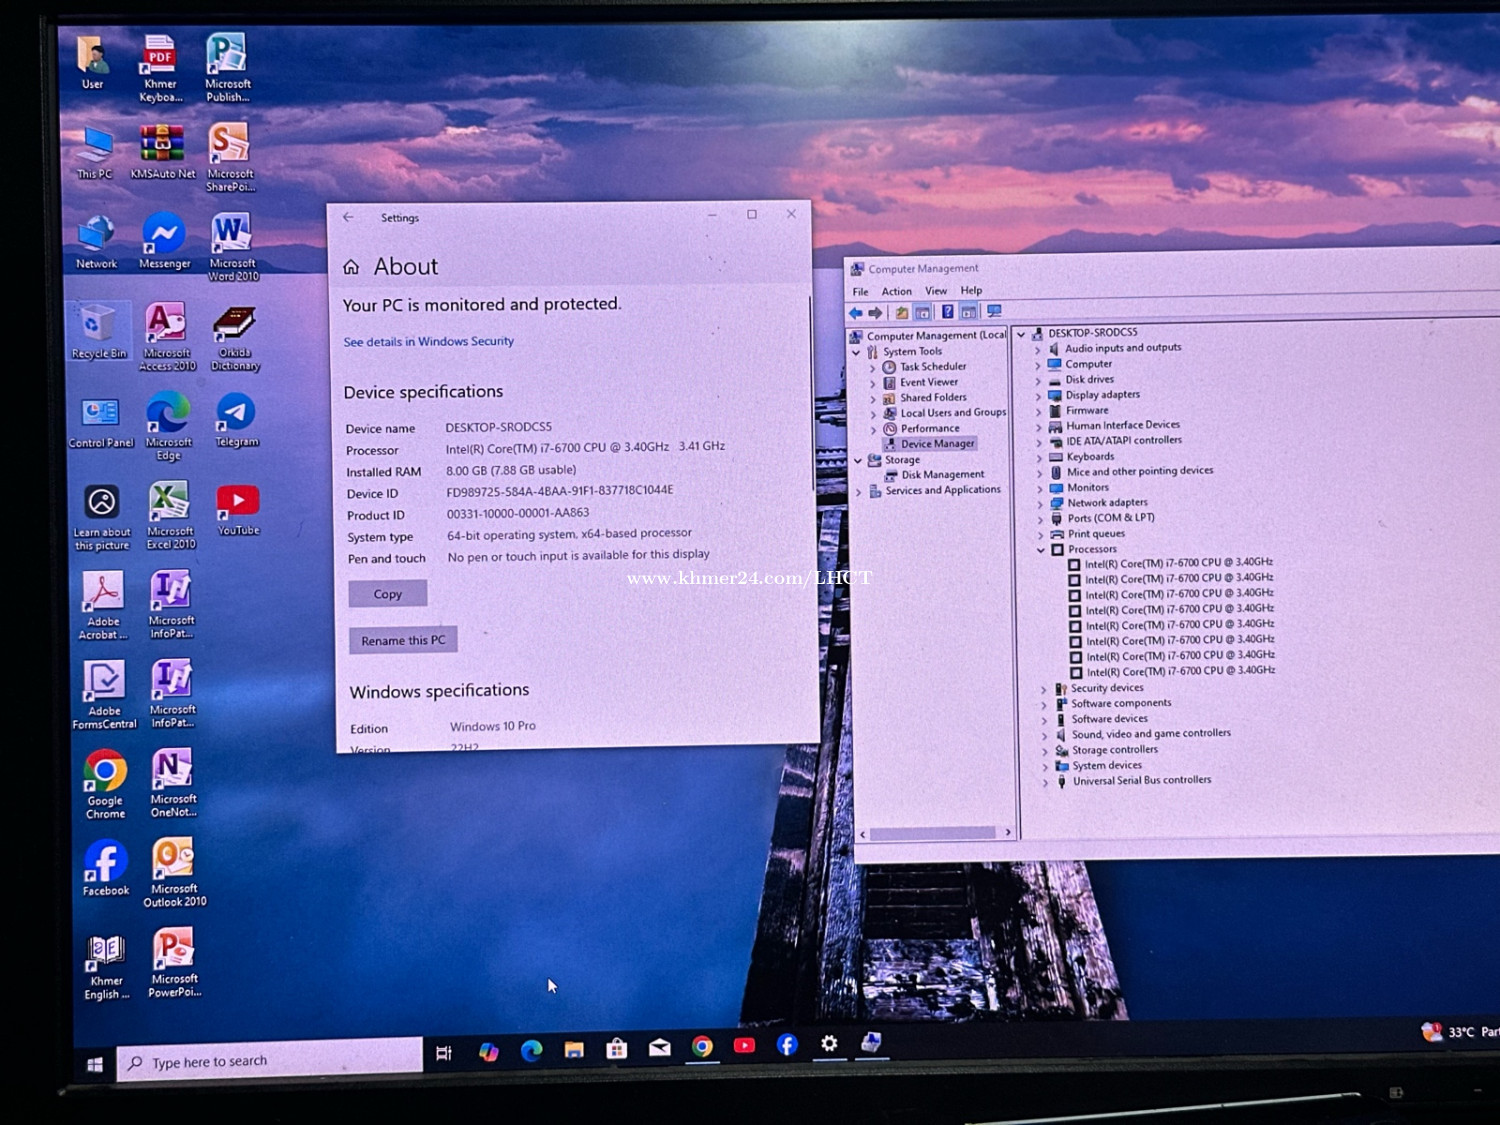Collapse the Processors node in Device Manager
This screenshot has height=1125, width=1500.
(1041, 550)
